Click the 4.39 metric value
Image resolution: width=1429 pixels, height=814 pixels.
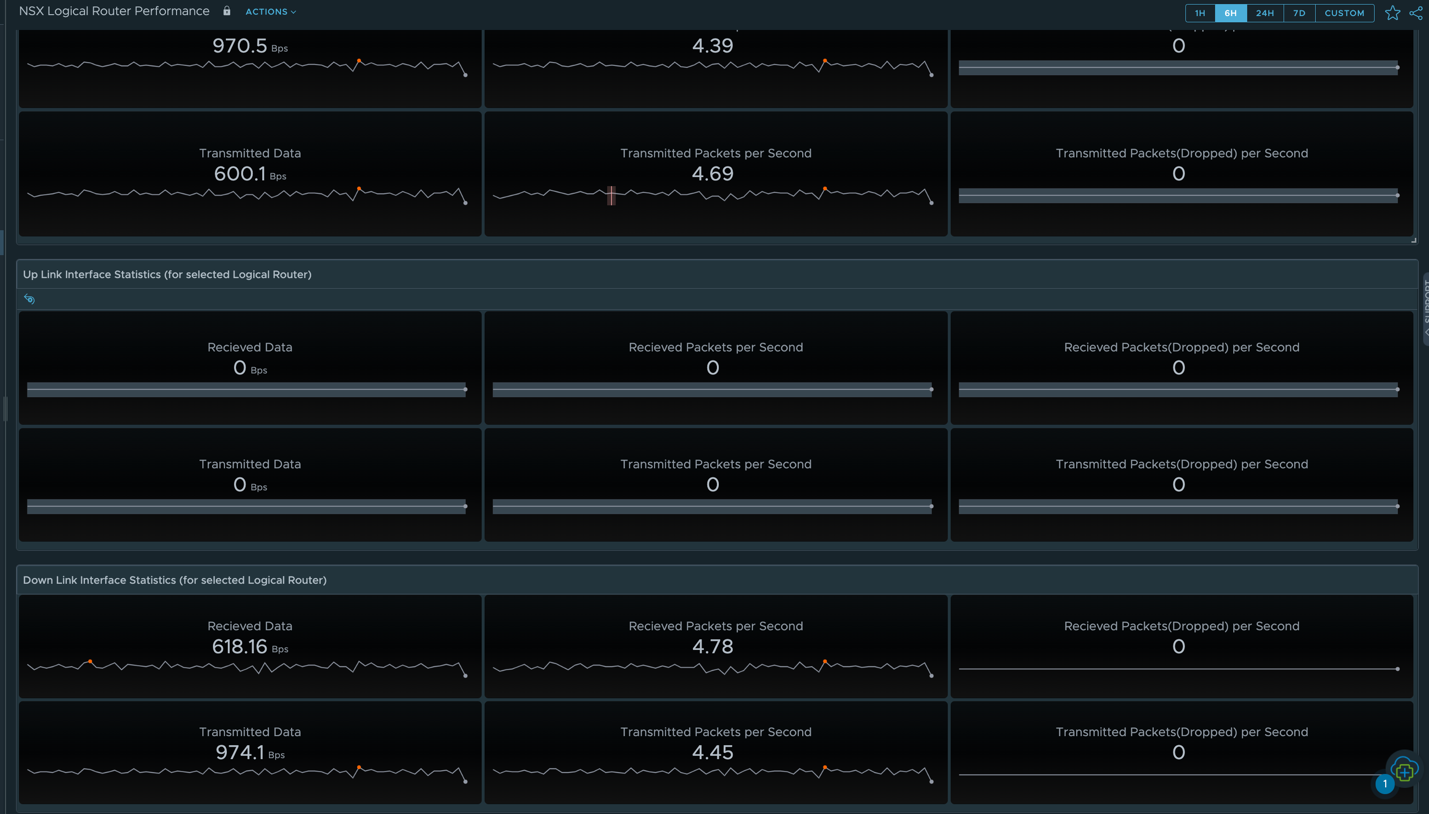713,46
